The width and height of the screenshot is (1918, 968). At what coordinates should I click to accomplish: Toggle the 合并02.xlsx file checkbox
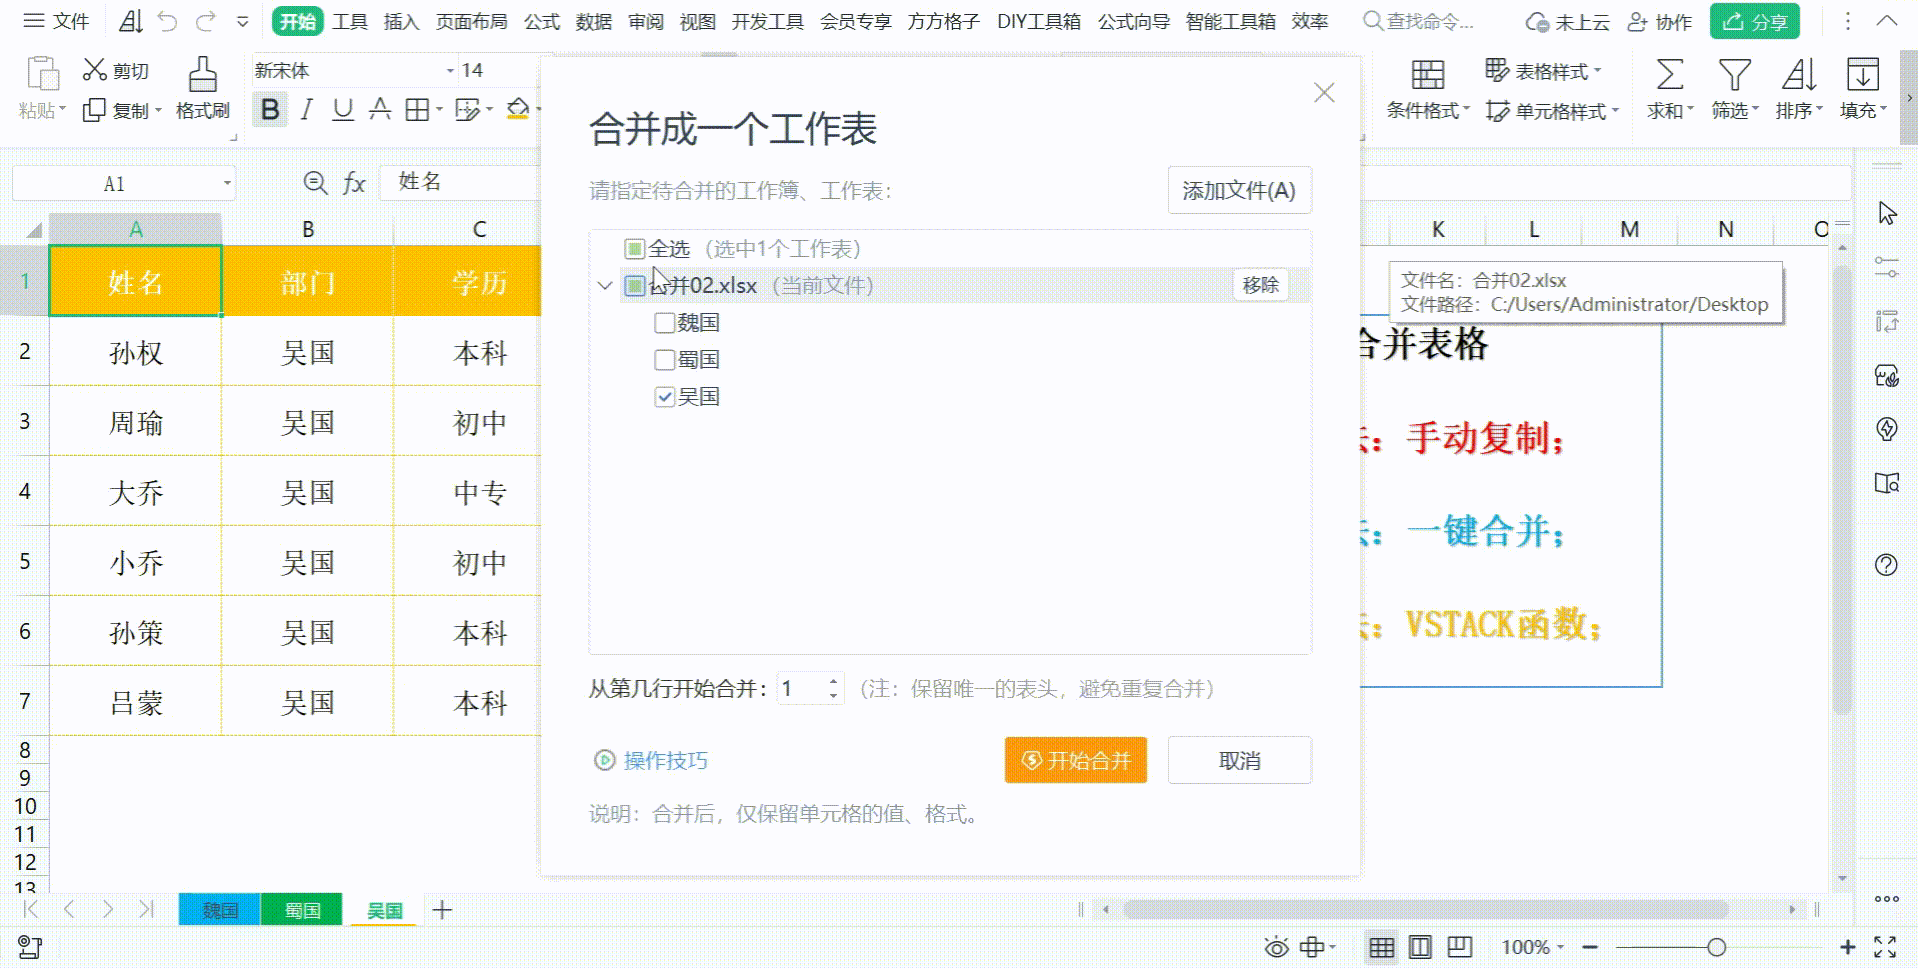click(x=634, y=286)
